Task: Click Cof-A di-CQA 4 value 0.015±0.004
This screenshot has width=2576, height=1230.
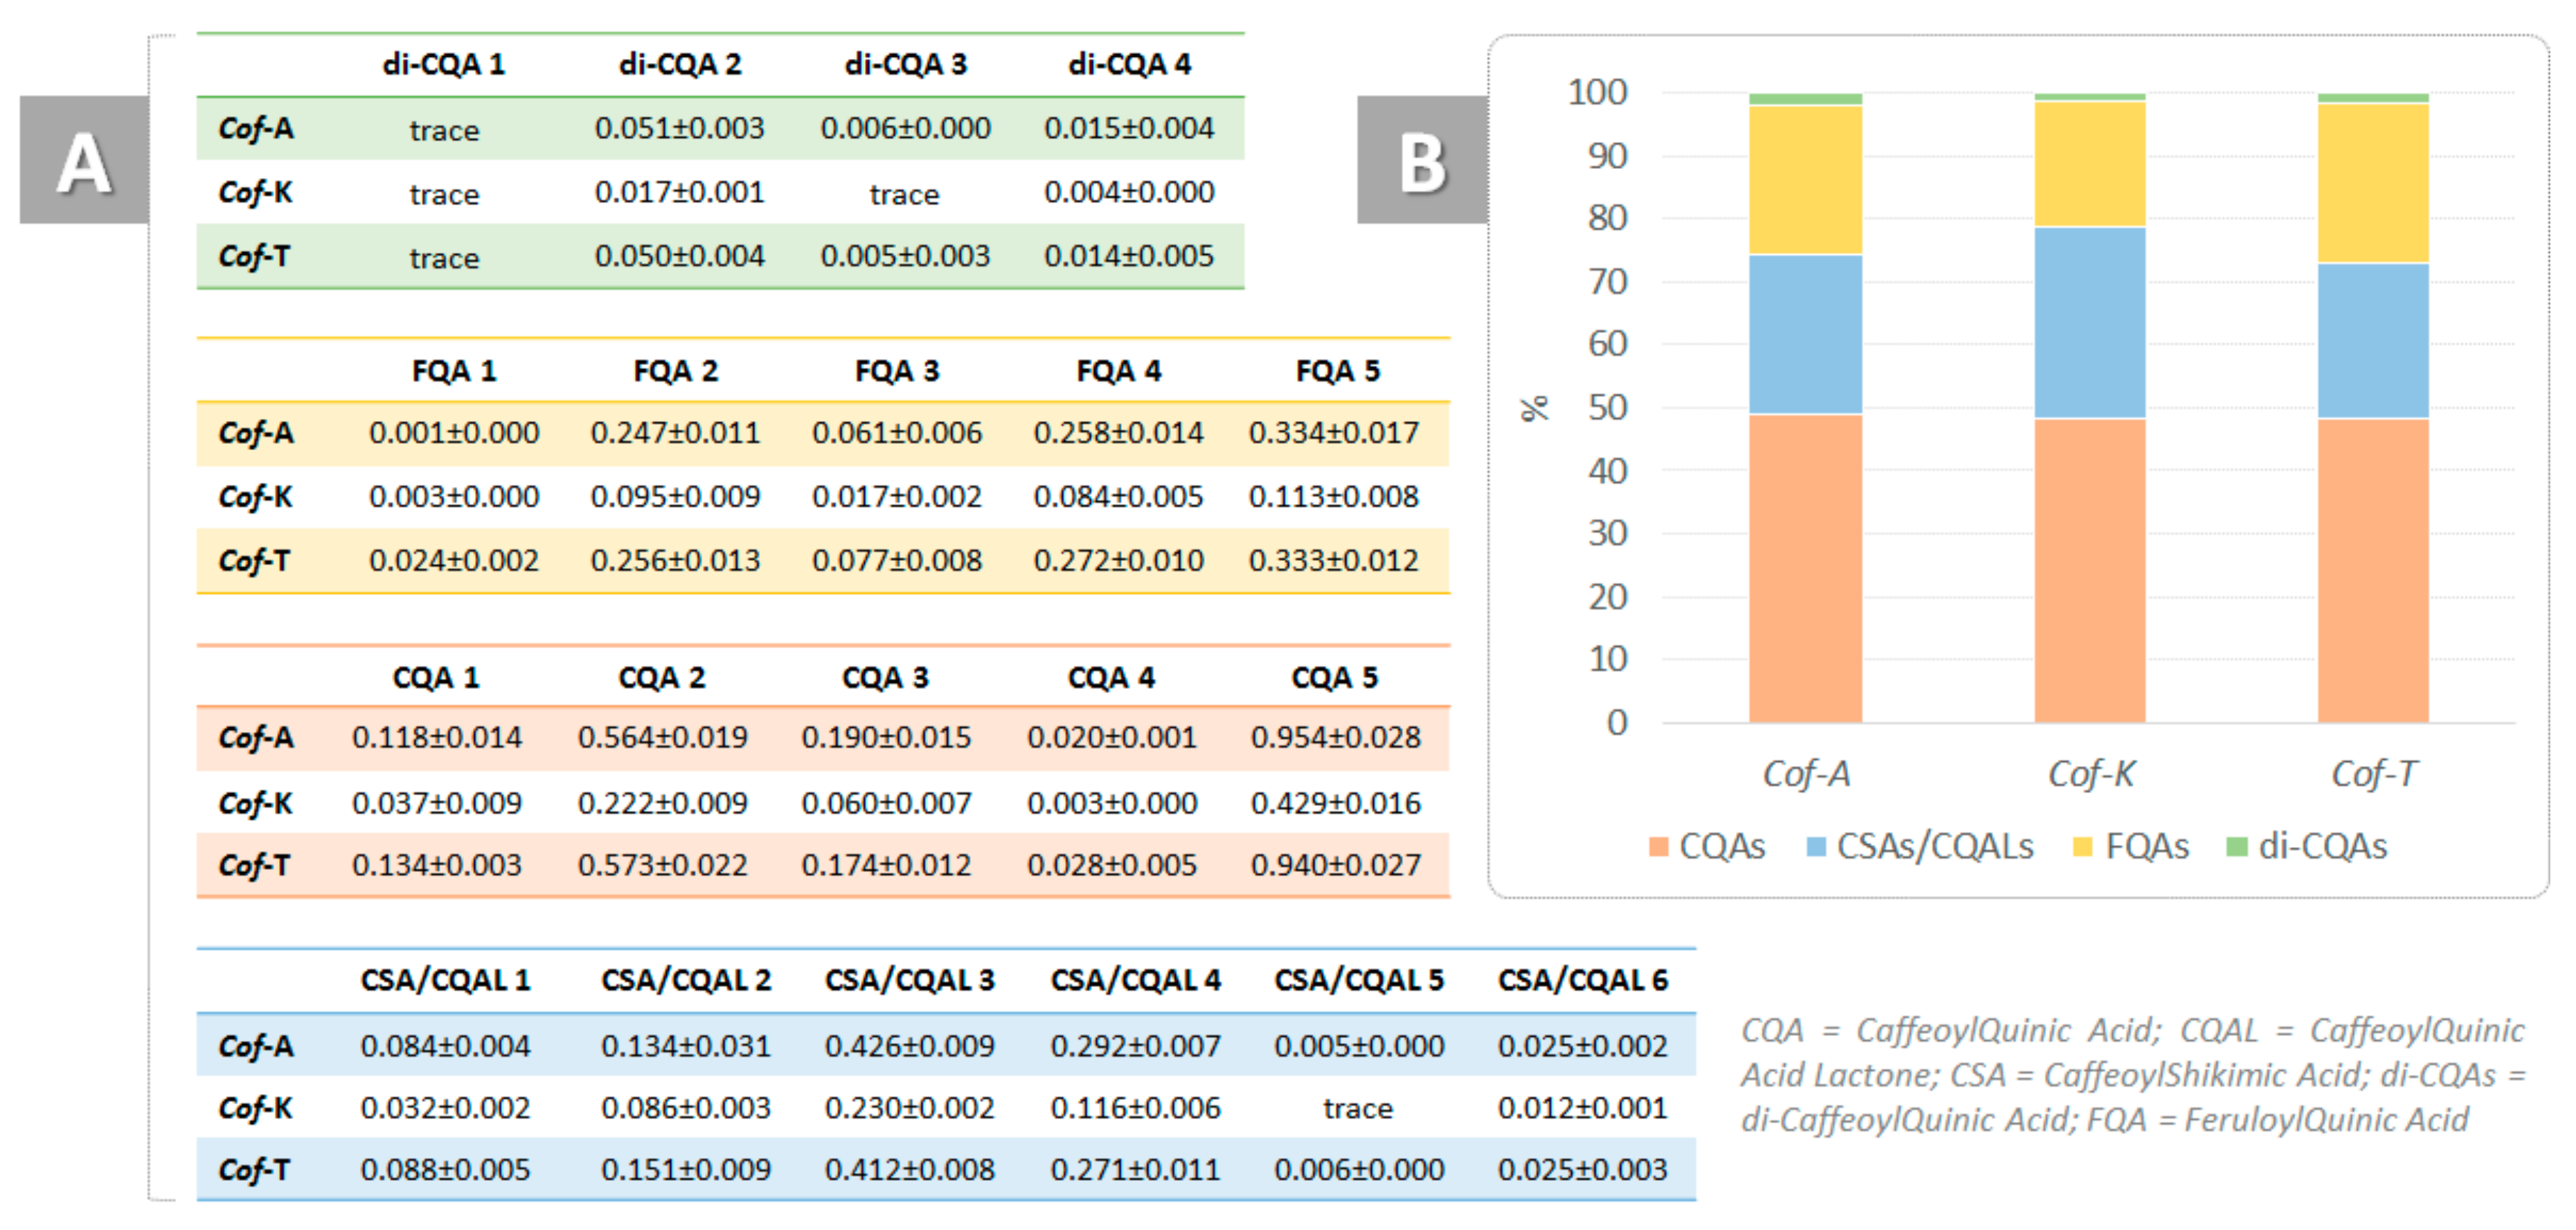Action: (x=1129, y=128)
